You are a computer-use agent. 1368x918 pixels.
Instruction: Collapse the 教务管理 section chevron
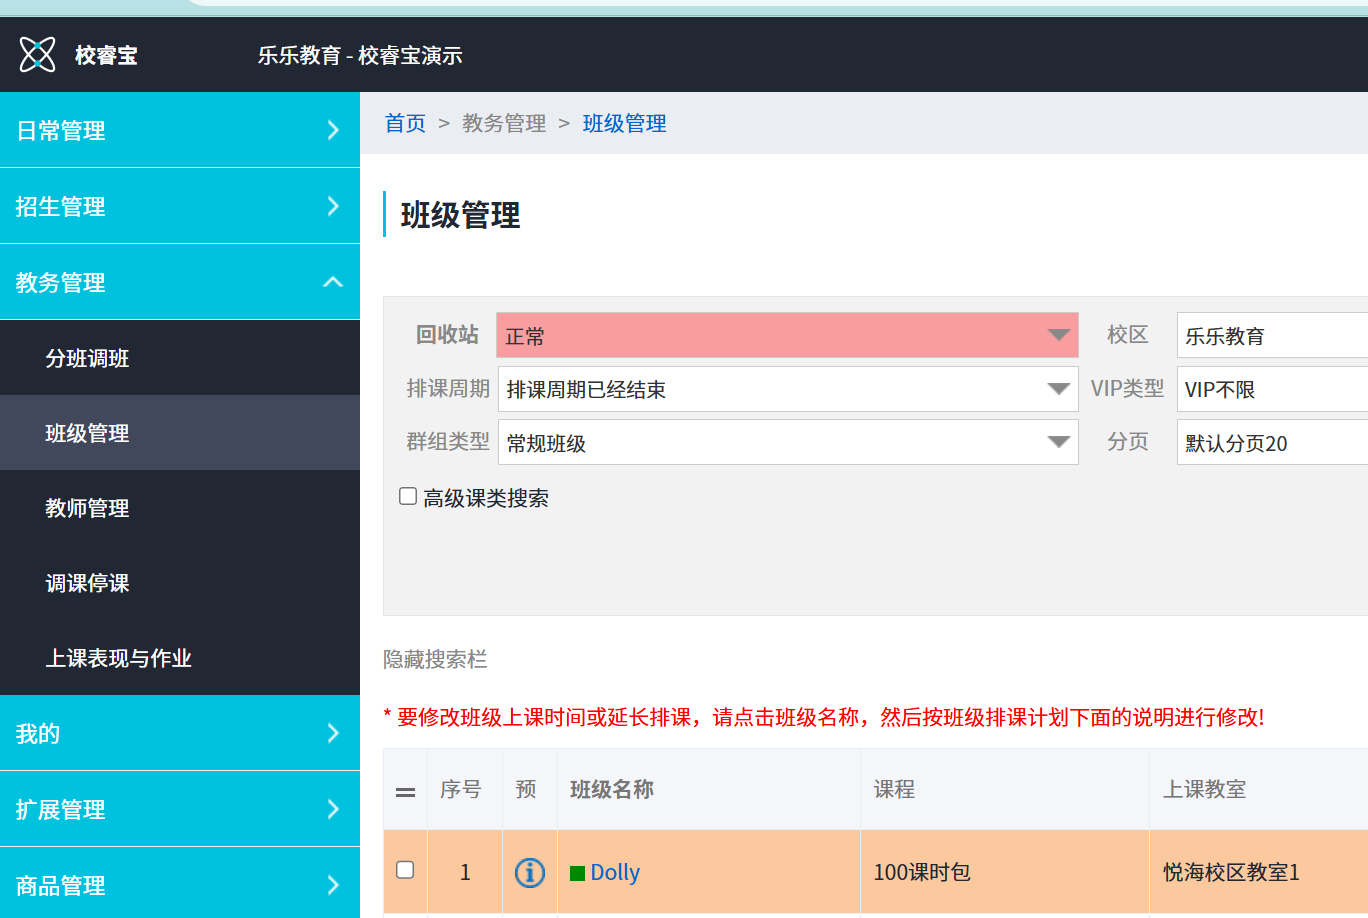333,282
